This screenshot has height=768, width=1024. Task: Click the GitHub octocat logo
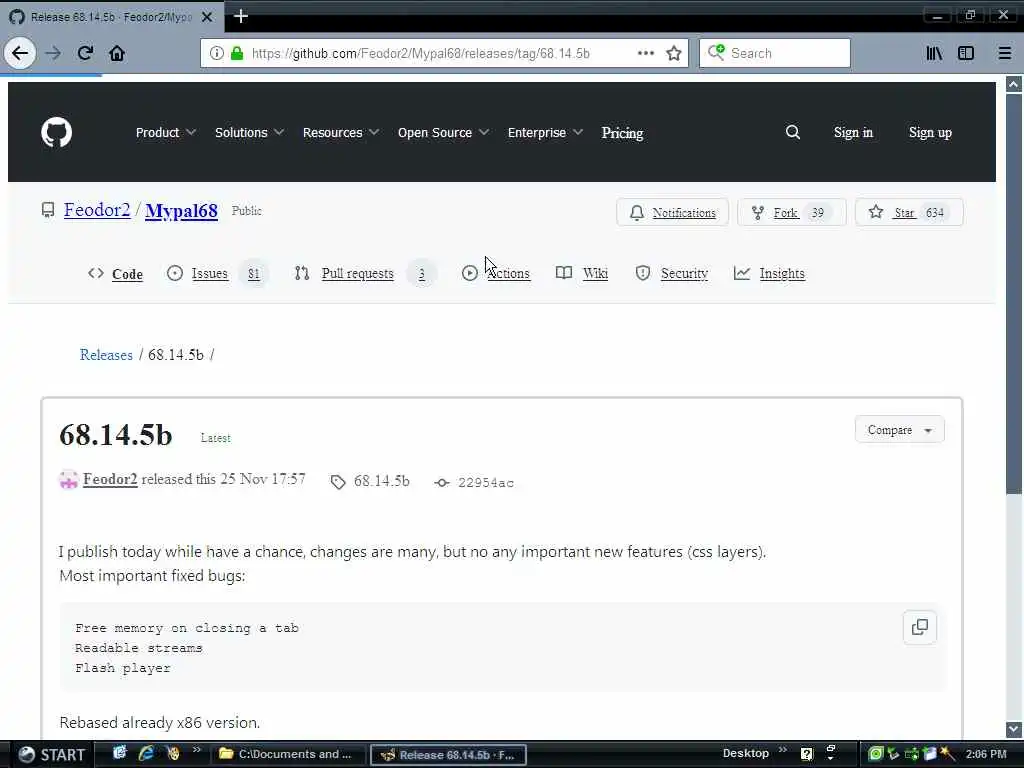coord(57,133)
